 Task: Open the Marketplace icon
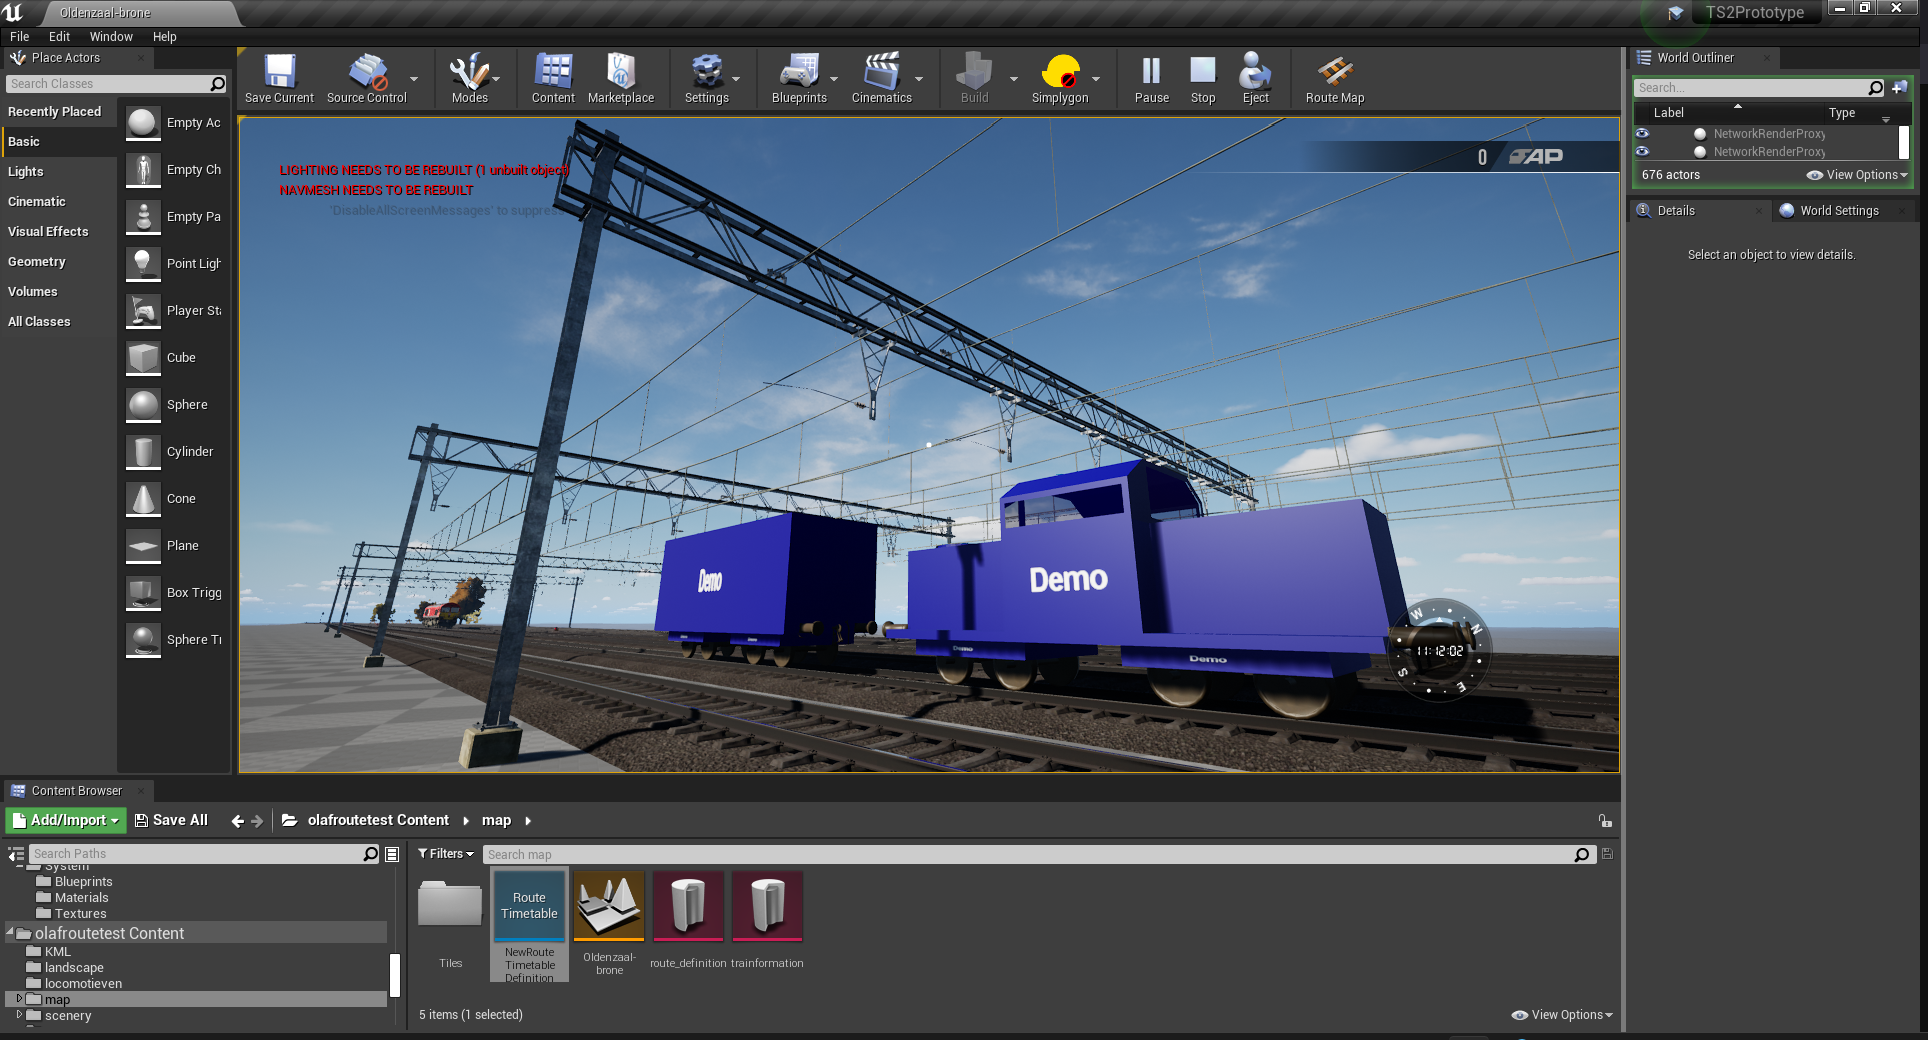pyautogui.click(x=620, y=78)
